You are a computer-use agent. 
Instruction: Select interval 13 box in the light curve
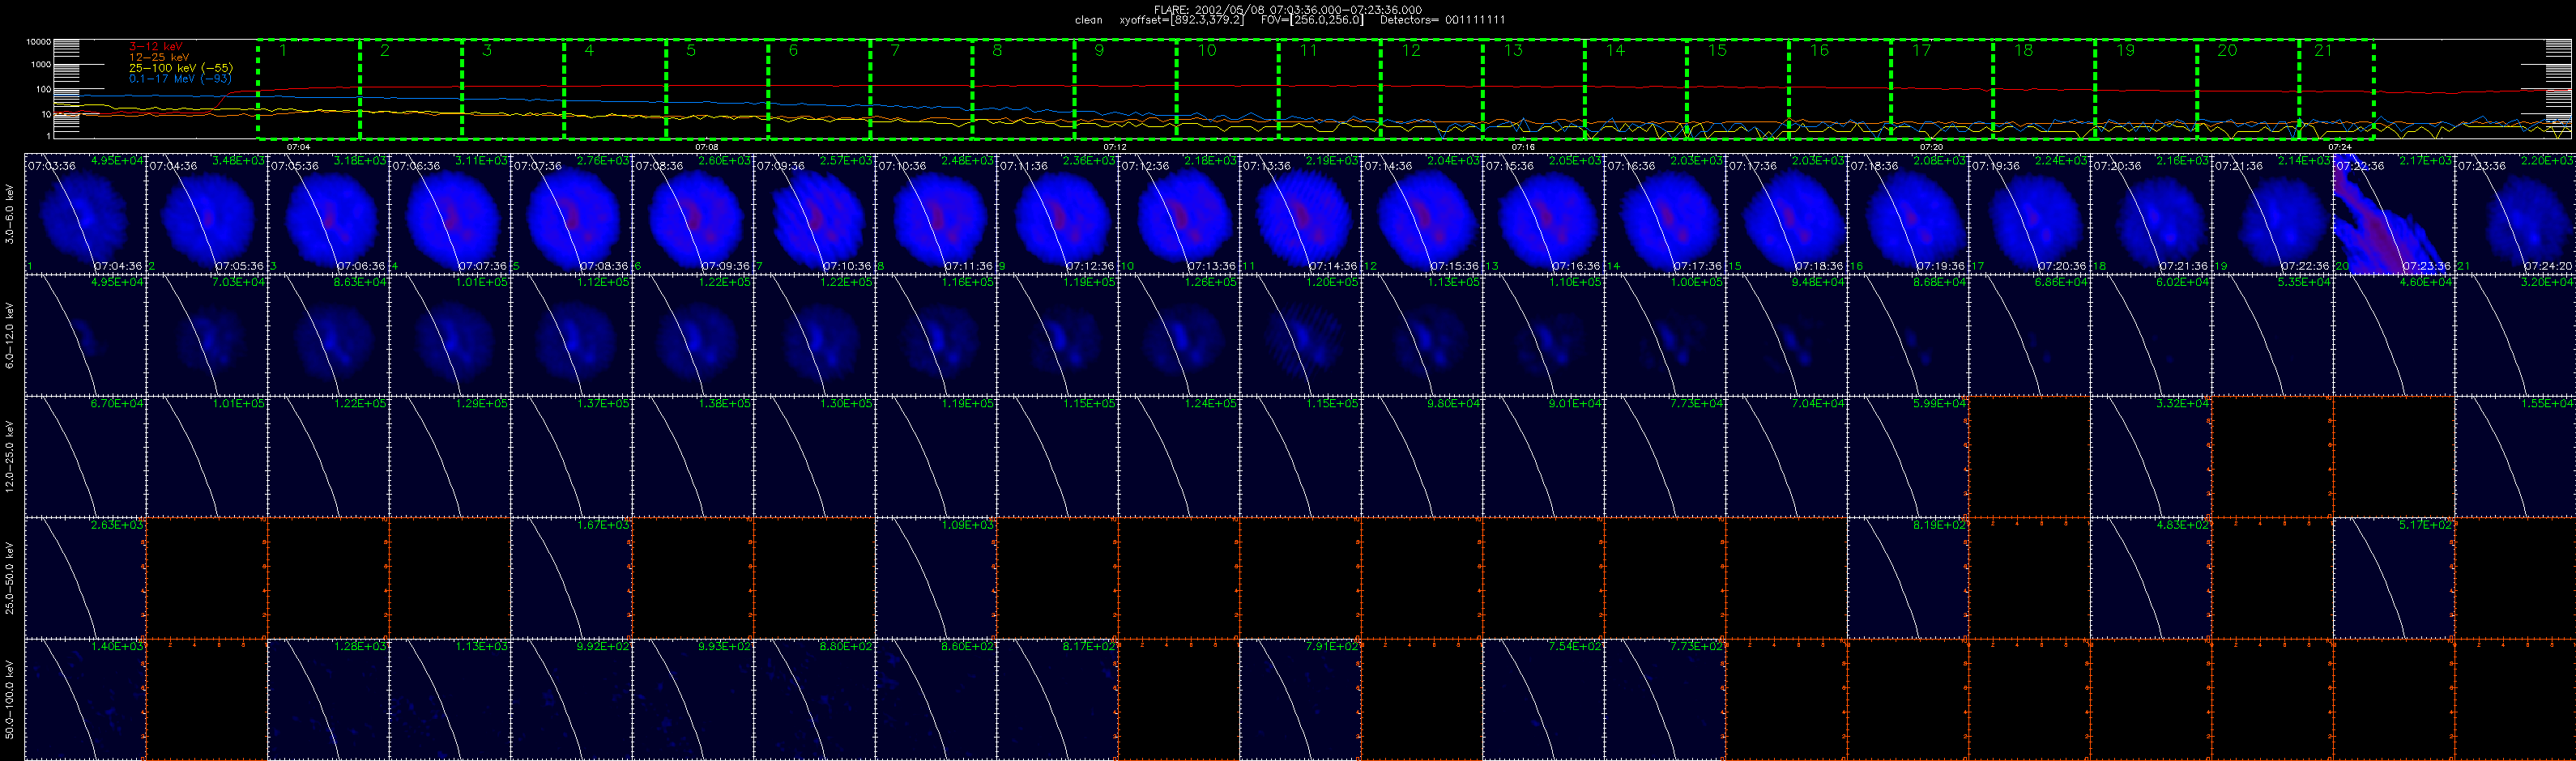(x=1534, y=89)
